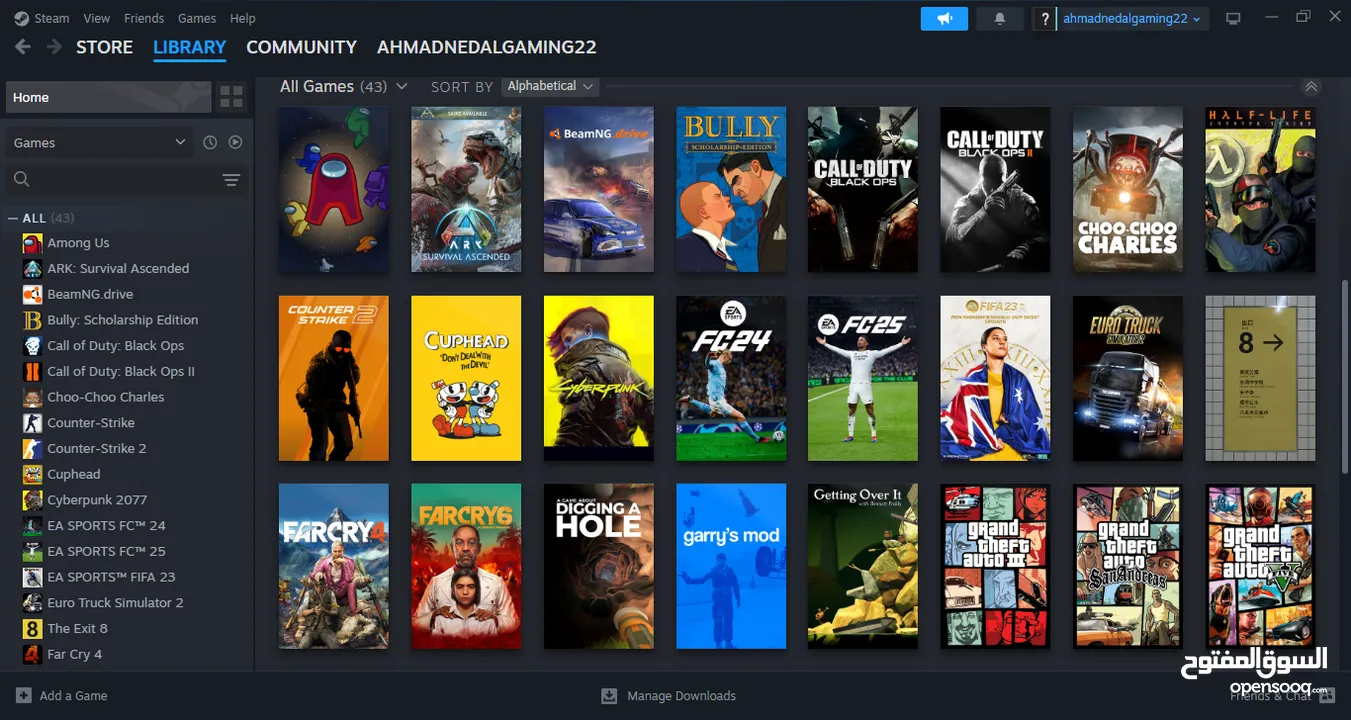
Task: Open the advanced filter icon beside search
Action: pyautogui.click(x=231, y=180)
